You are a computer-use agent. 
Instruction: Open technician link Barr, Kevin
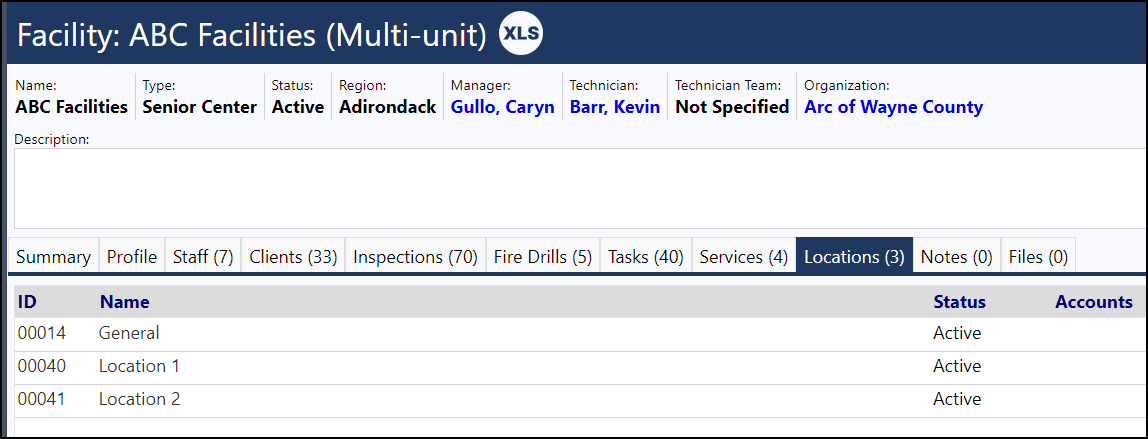[x=615, y=107]
